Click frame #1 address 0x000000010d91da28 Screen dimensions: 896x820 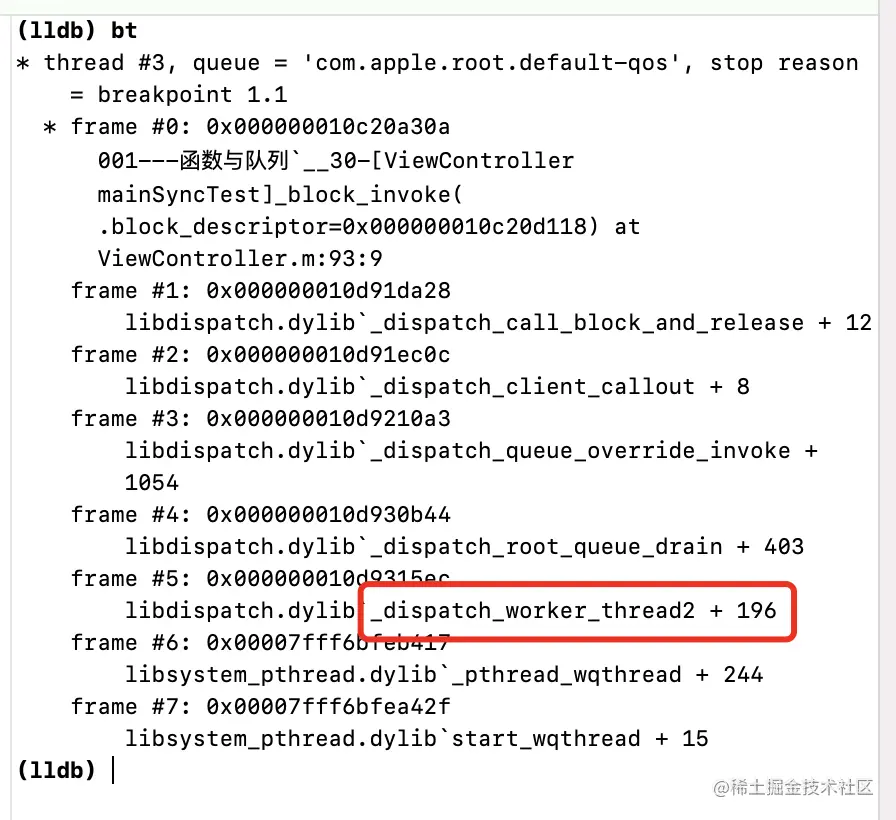(328, 290)
